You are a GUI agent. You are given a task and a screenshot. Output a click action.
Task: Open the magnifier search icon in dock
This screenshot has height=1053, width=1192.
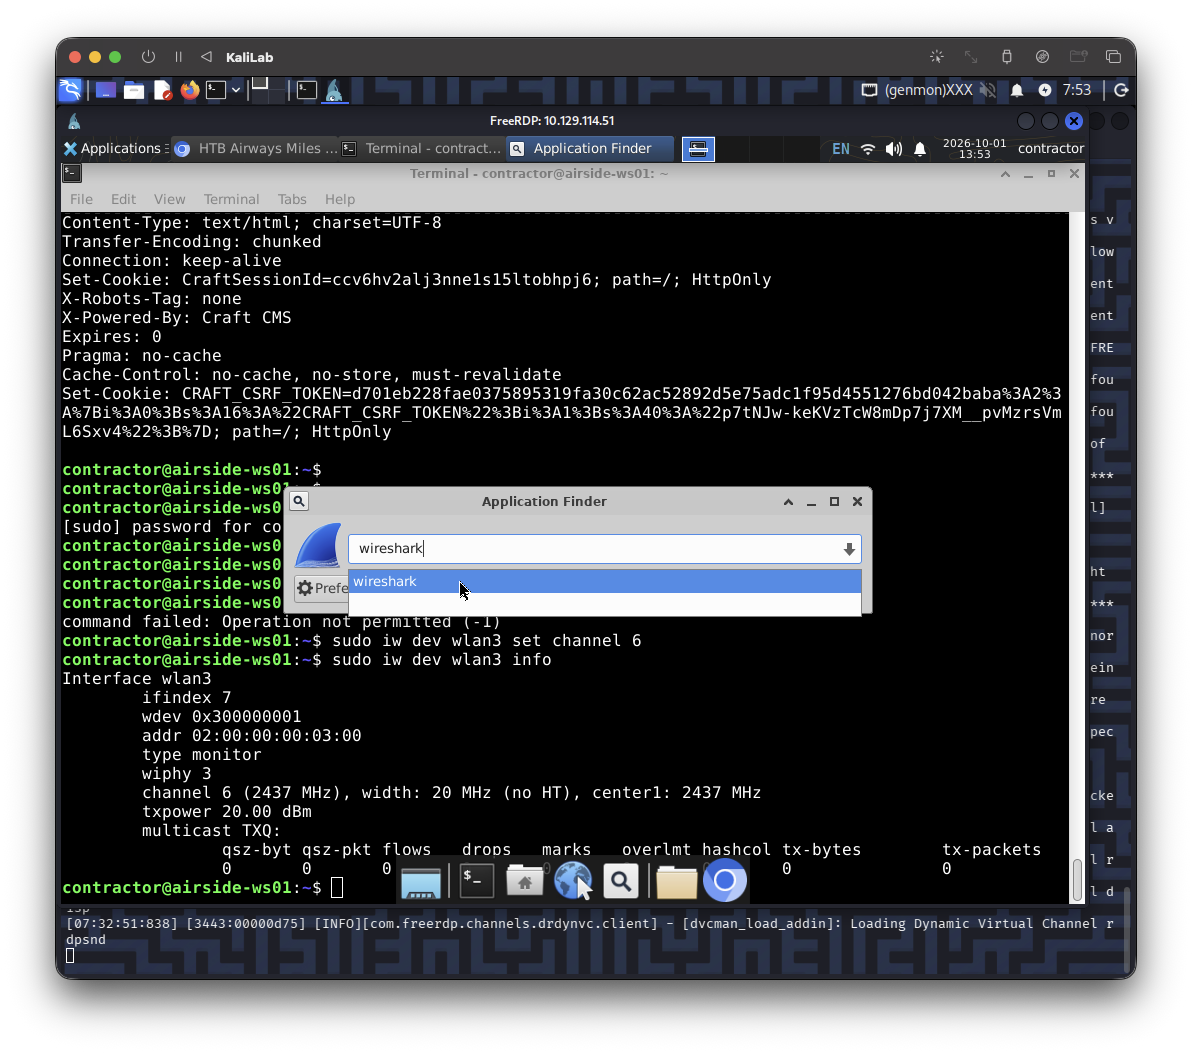pos(621,881)
